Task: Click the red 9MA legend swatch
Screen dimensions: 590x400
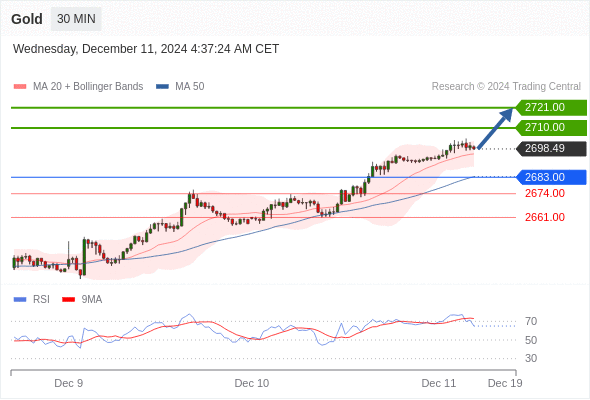Action: coord(68,300)
